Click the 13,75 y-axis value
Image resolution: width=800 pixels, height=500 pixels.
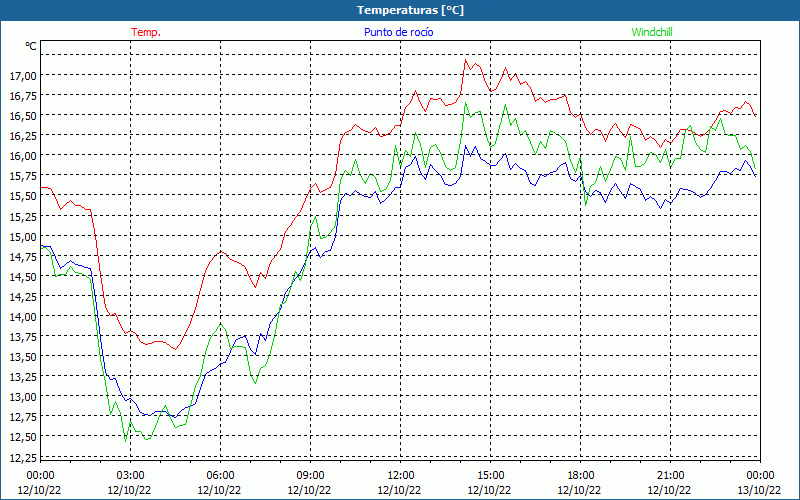23,337
